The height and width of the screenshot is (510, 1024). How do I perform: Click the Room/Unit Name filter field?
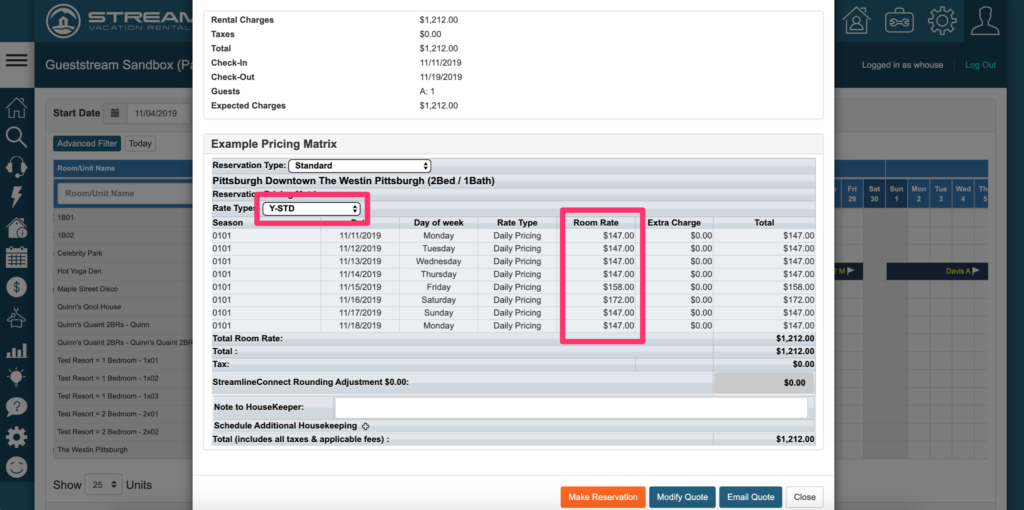click(x=124, y=193)
